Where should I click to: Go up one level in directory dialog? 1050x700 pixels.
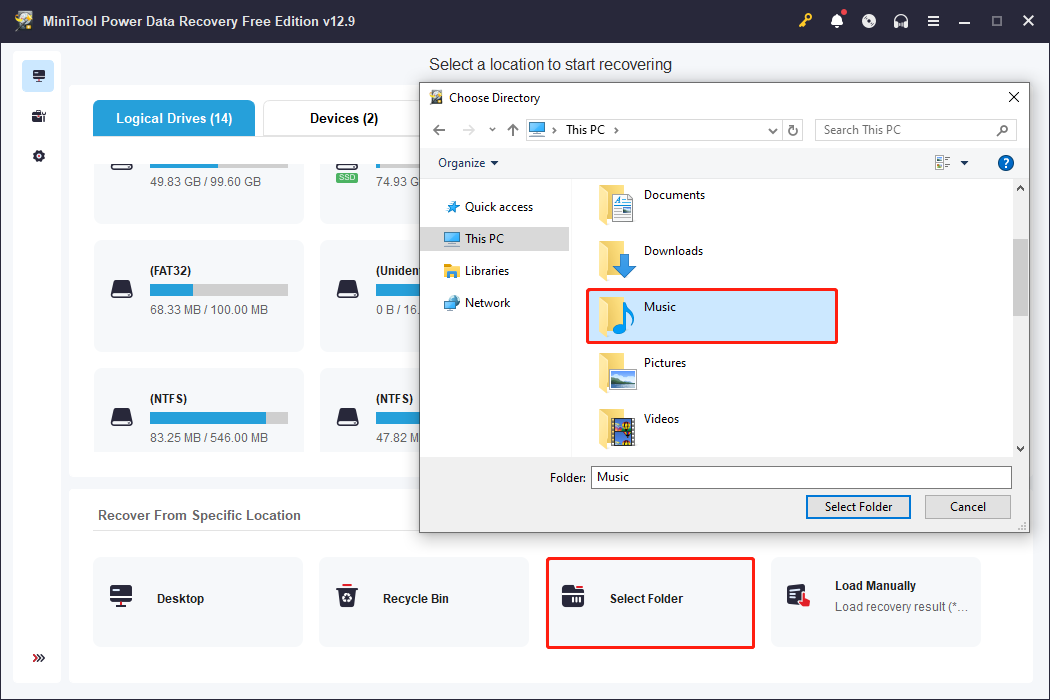(513, 130)
